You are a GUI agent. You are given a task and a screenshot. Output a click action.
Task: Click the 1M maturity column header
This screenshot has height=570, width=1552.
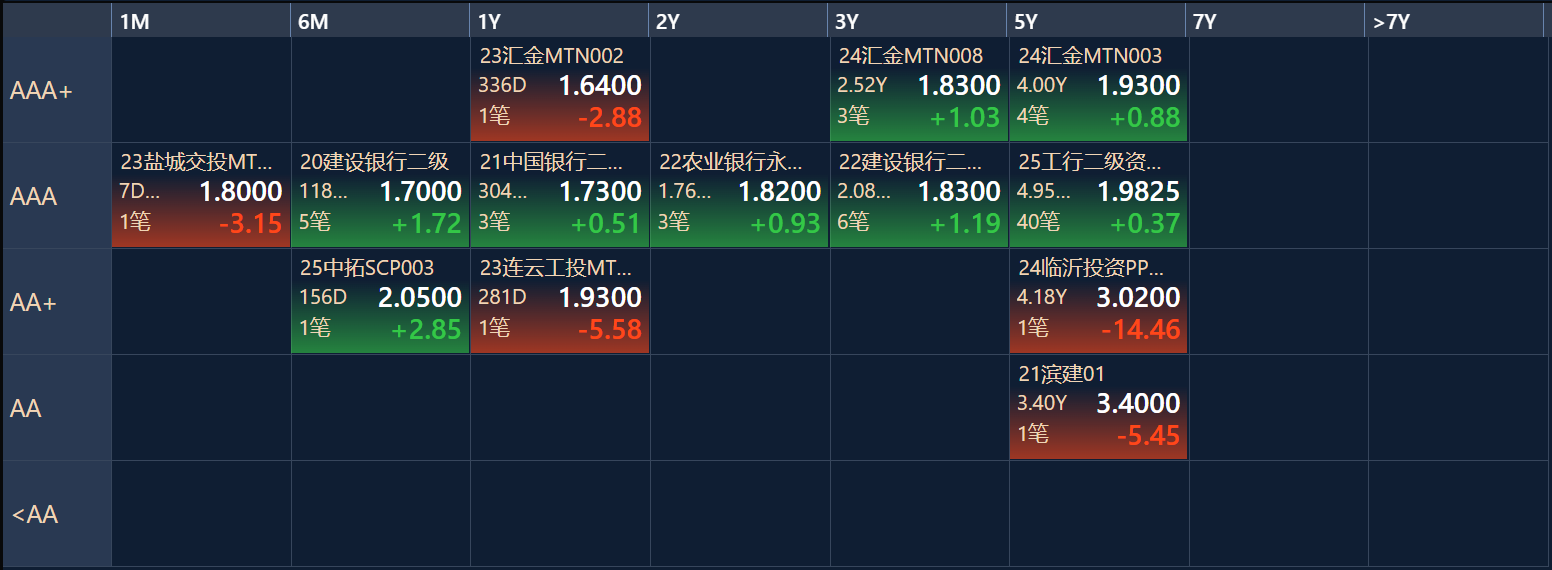(x=200, y=22)
